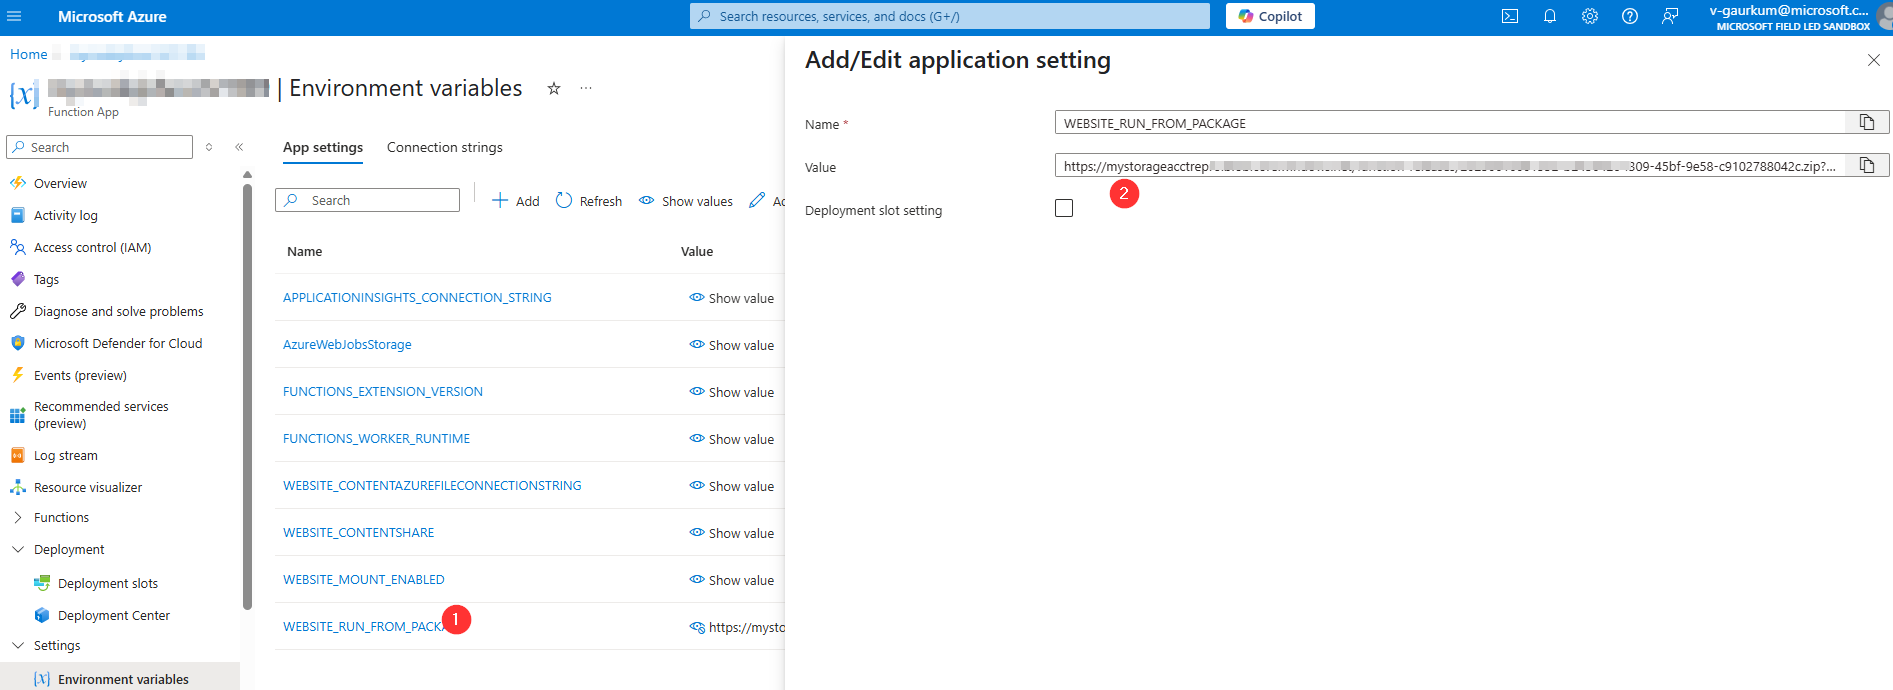
Task: Click the global search resources field
Action: (950, 16)
